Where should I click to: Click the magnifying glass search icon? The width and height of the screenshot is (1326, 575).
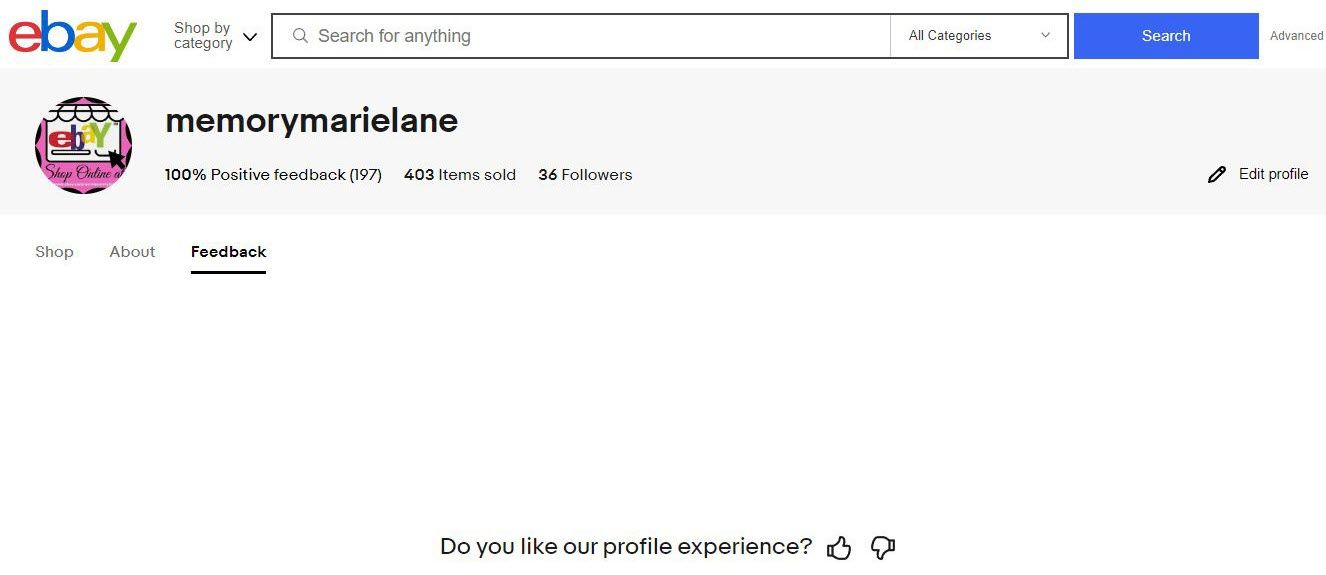tap(300, 36)
